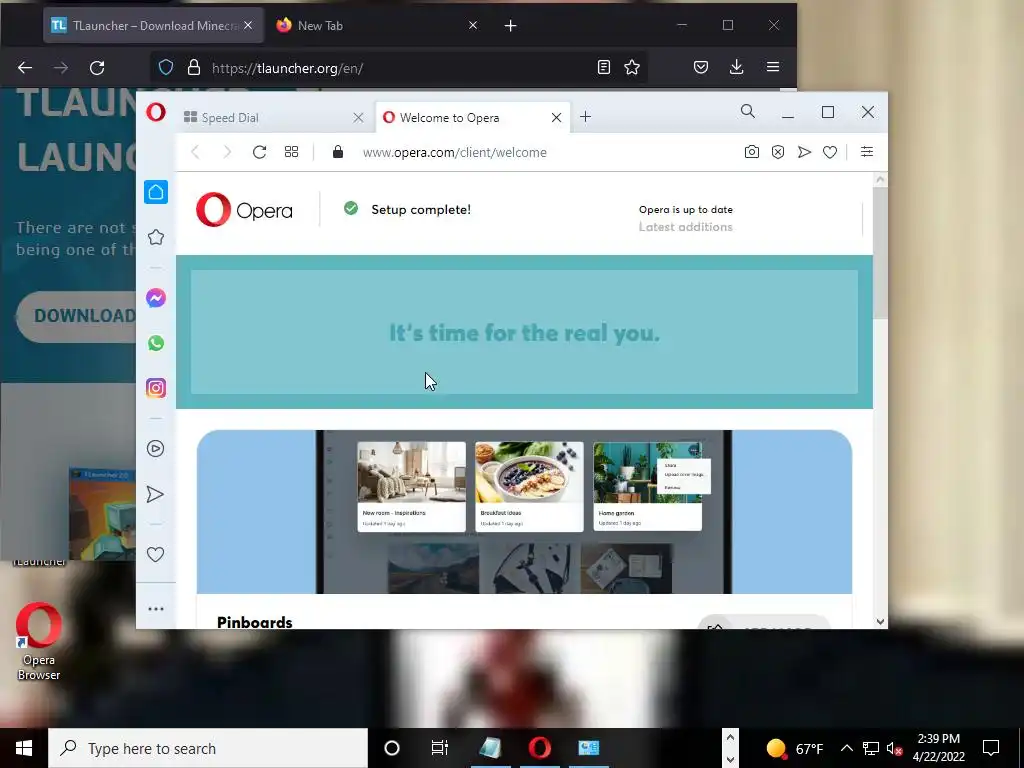This screenshot has height=768, width=1024.
Task: Open Task View on taskbar
Action: tap(440, 748)
